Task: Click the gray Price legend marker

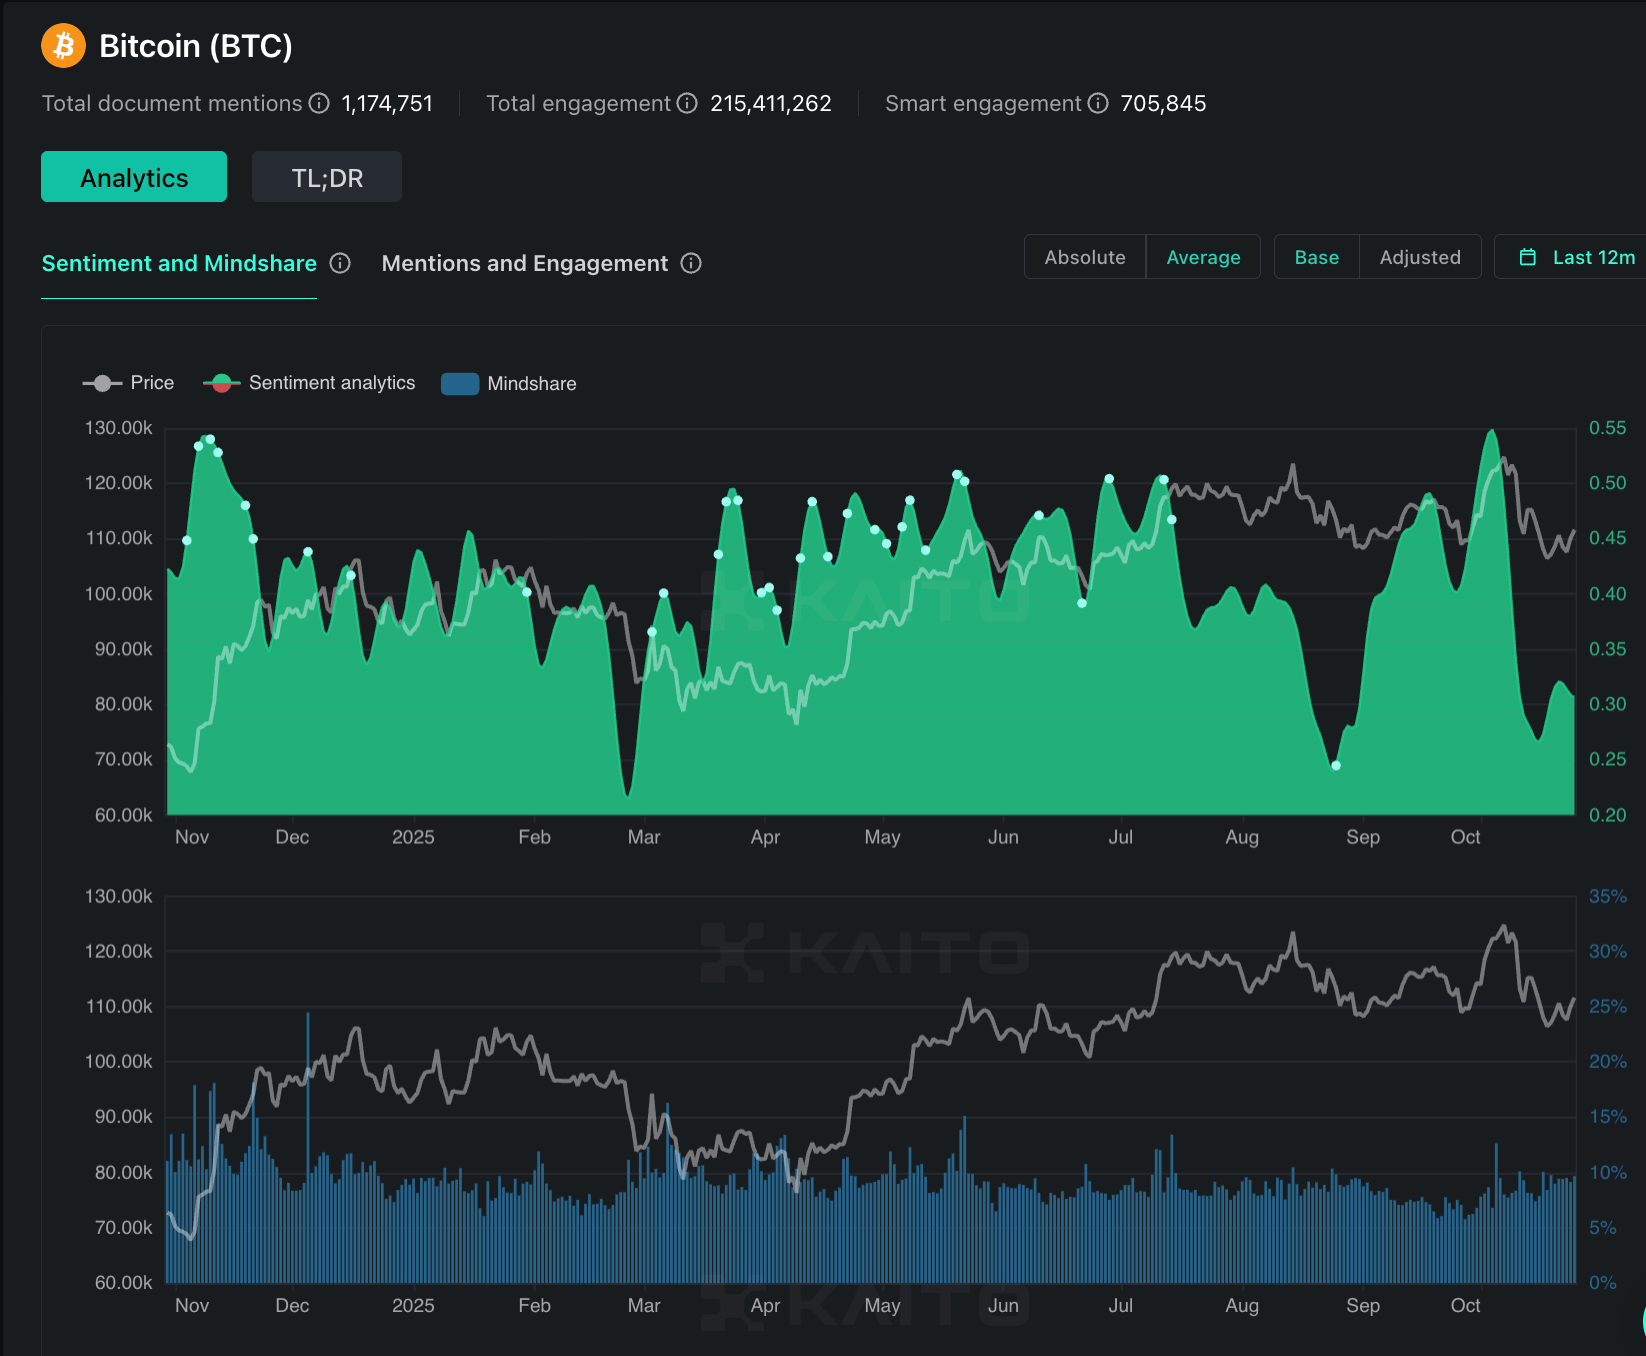Action: 102,383
